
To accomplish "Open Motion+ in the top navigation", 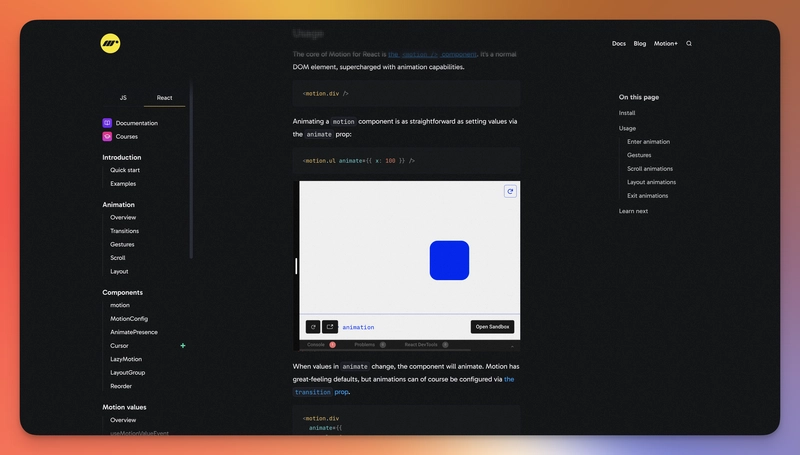I will click(666, 43).
